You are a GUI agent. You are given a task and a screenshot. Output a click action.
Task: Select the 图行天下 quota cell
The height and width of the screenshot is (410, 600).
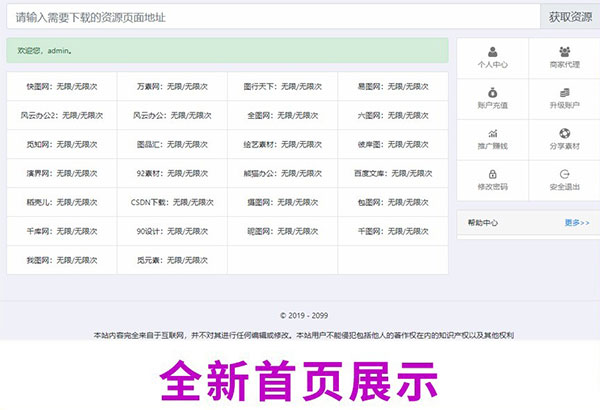tap(282, 87)
